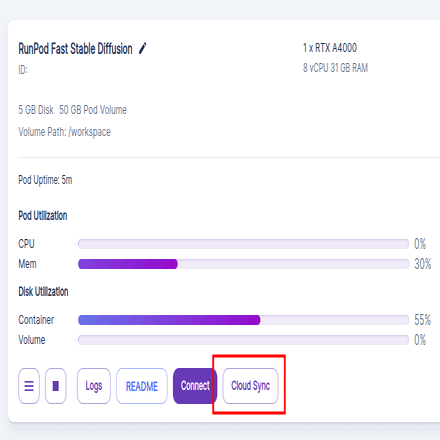Click the Pod Uptime 5m text
Viewport: 440px width, 440px height.
click(45, 180)
